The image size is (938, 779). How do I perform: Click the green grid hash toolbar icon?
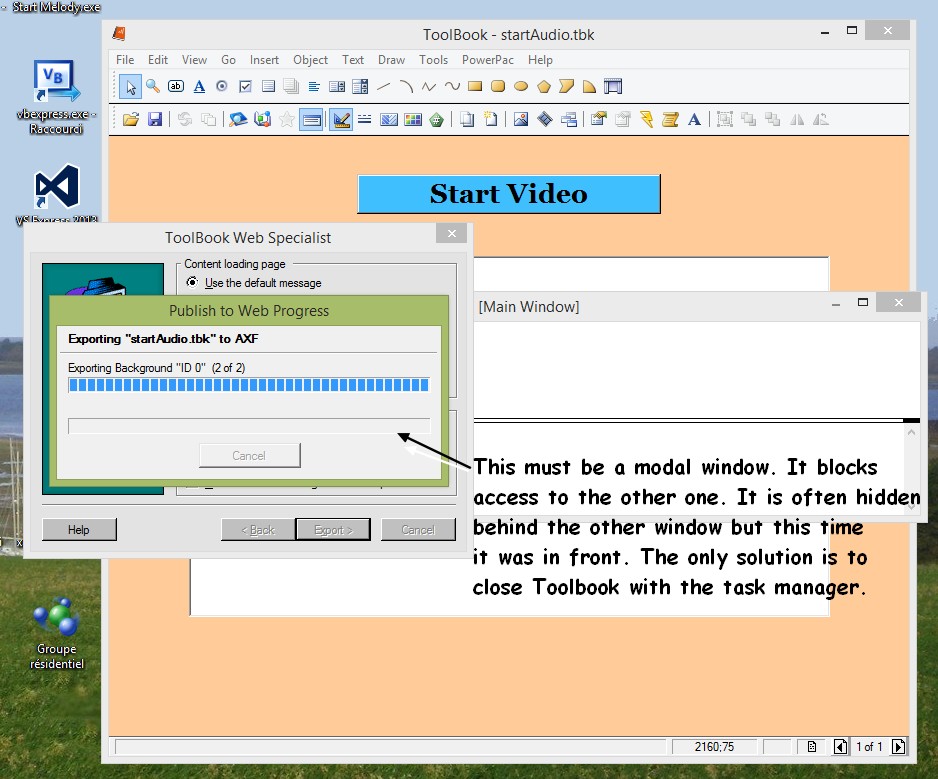(x=437, y=120)
